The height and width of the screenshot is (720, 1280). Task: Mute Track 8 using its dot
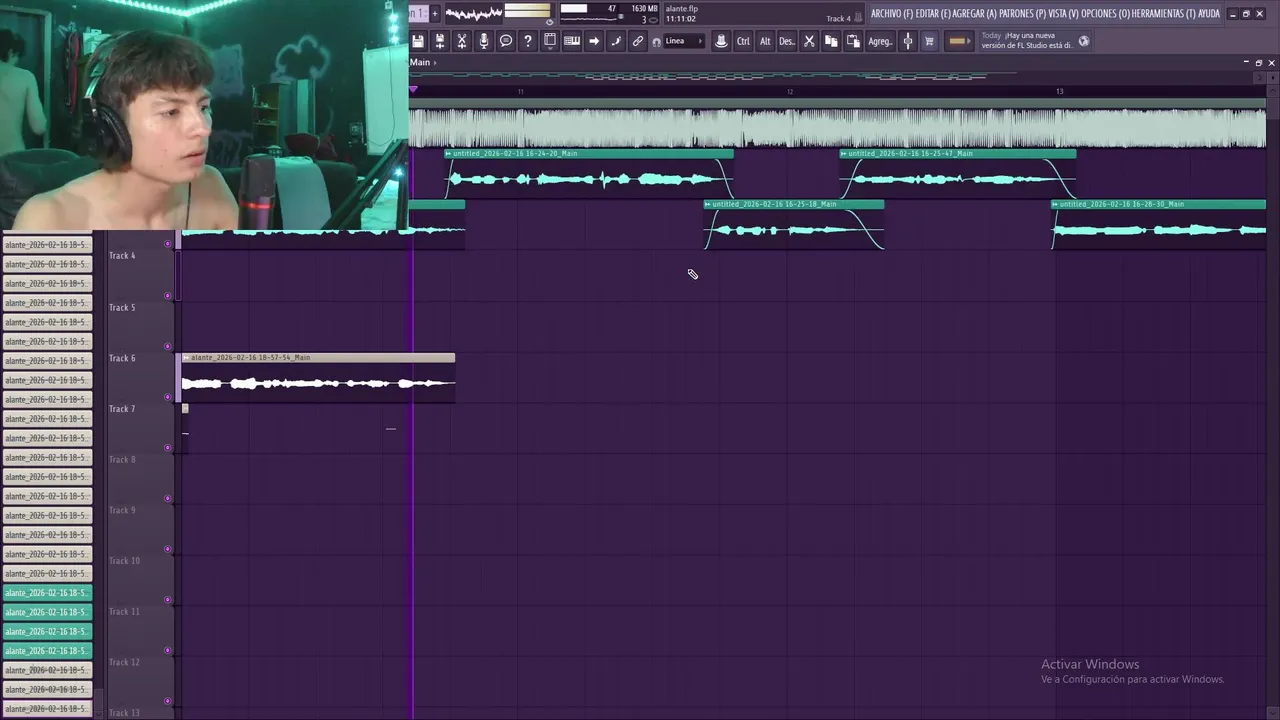click(167, 498)
